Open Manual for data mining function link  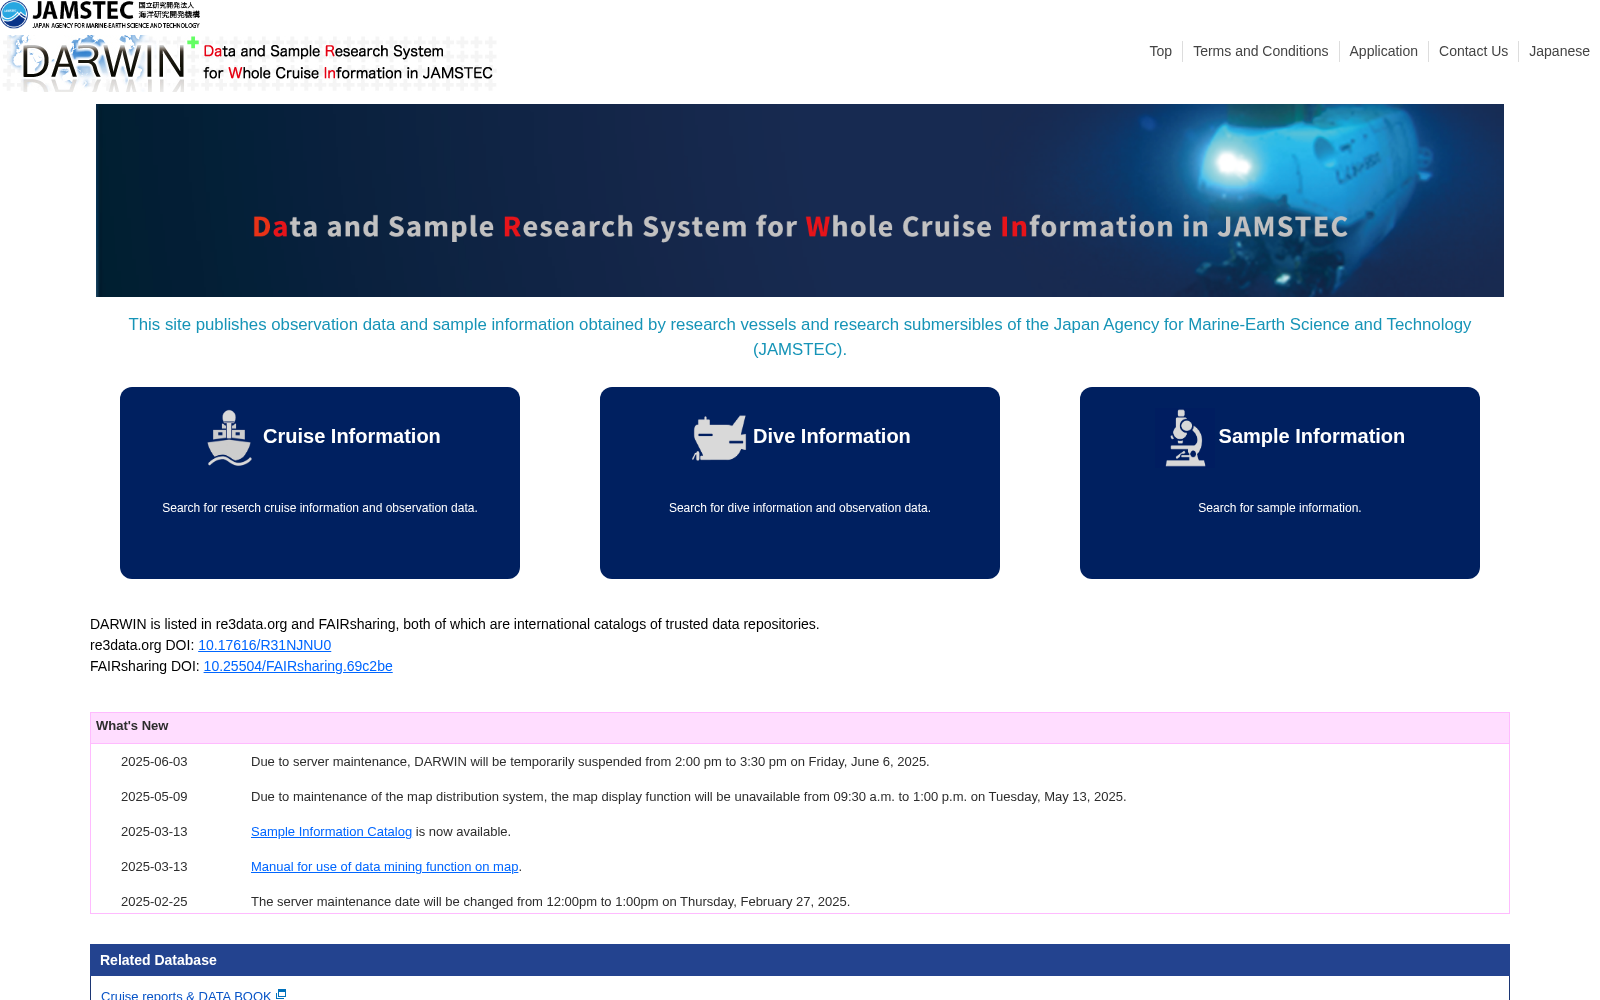pyautogui.click(x=384, y=867)
